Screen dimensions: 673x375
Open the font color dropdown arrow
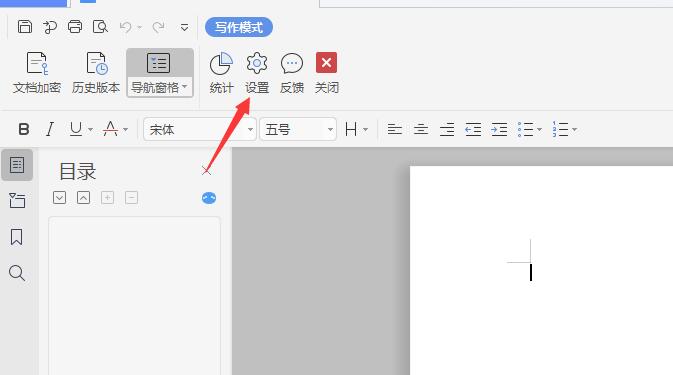coord(125,130)
